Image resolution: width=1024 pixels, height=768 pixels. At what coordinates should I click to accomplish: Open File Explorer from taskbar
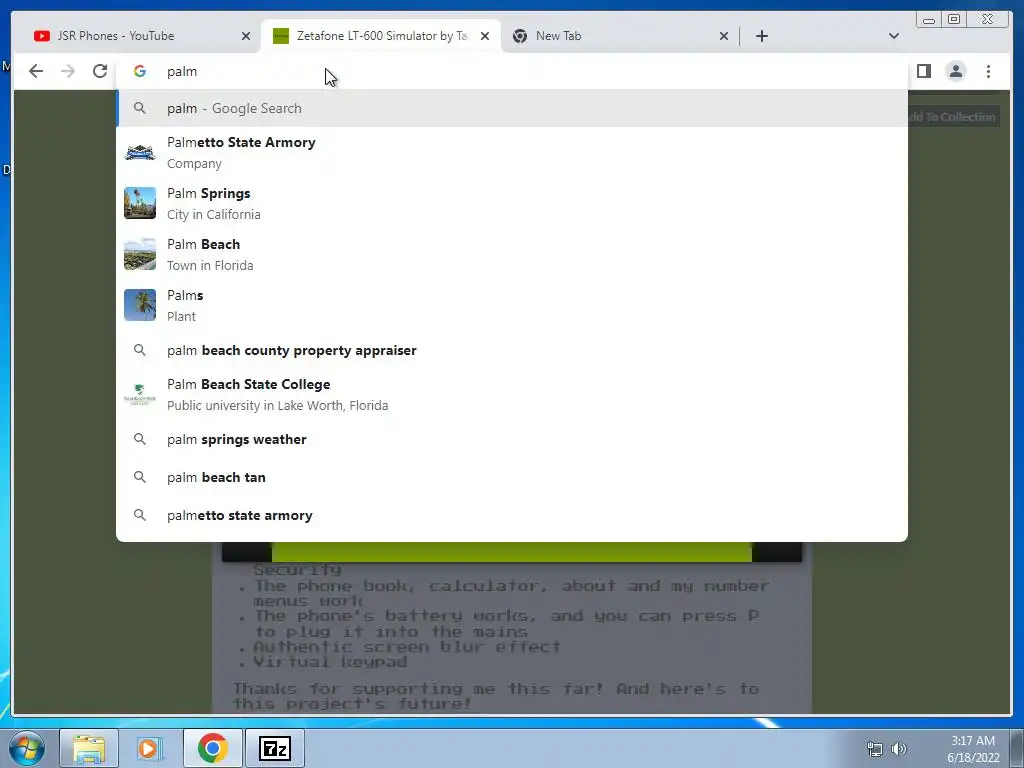(89, 748)
